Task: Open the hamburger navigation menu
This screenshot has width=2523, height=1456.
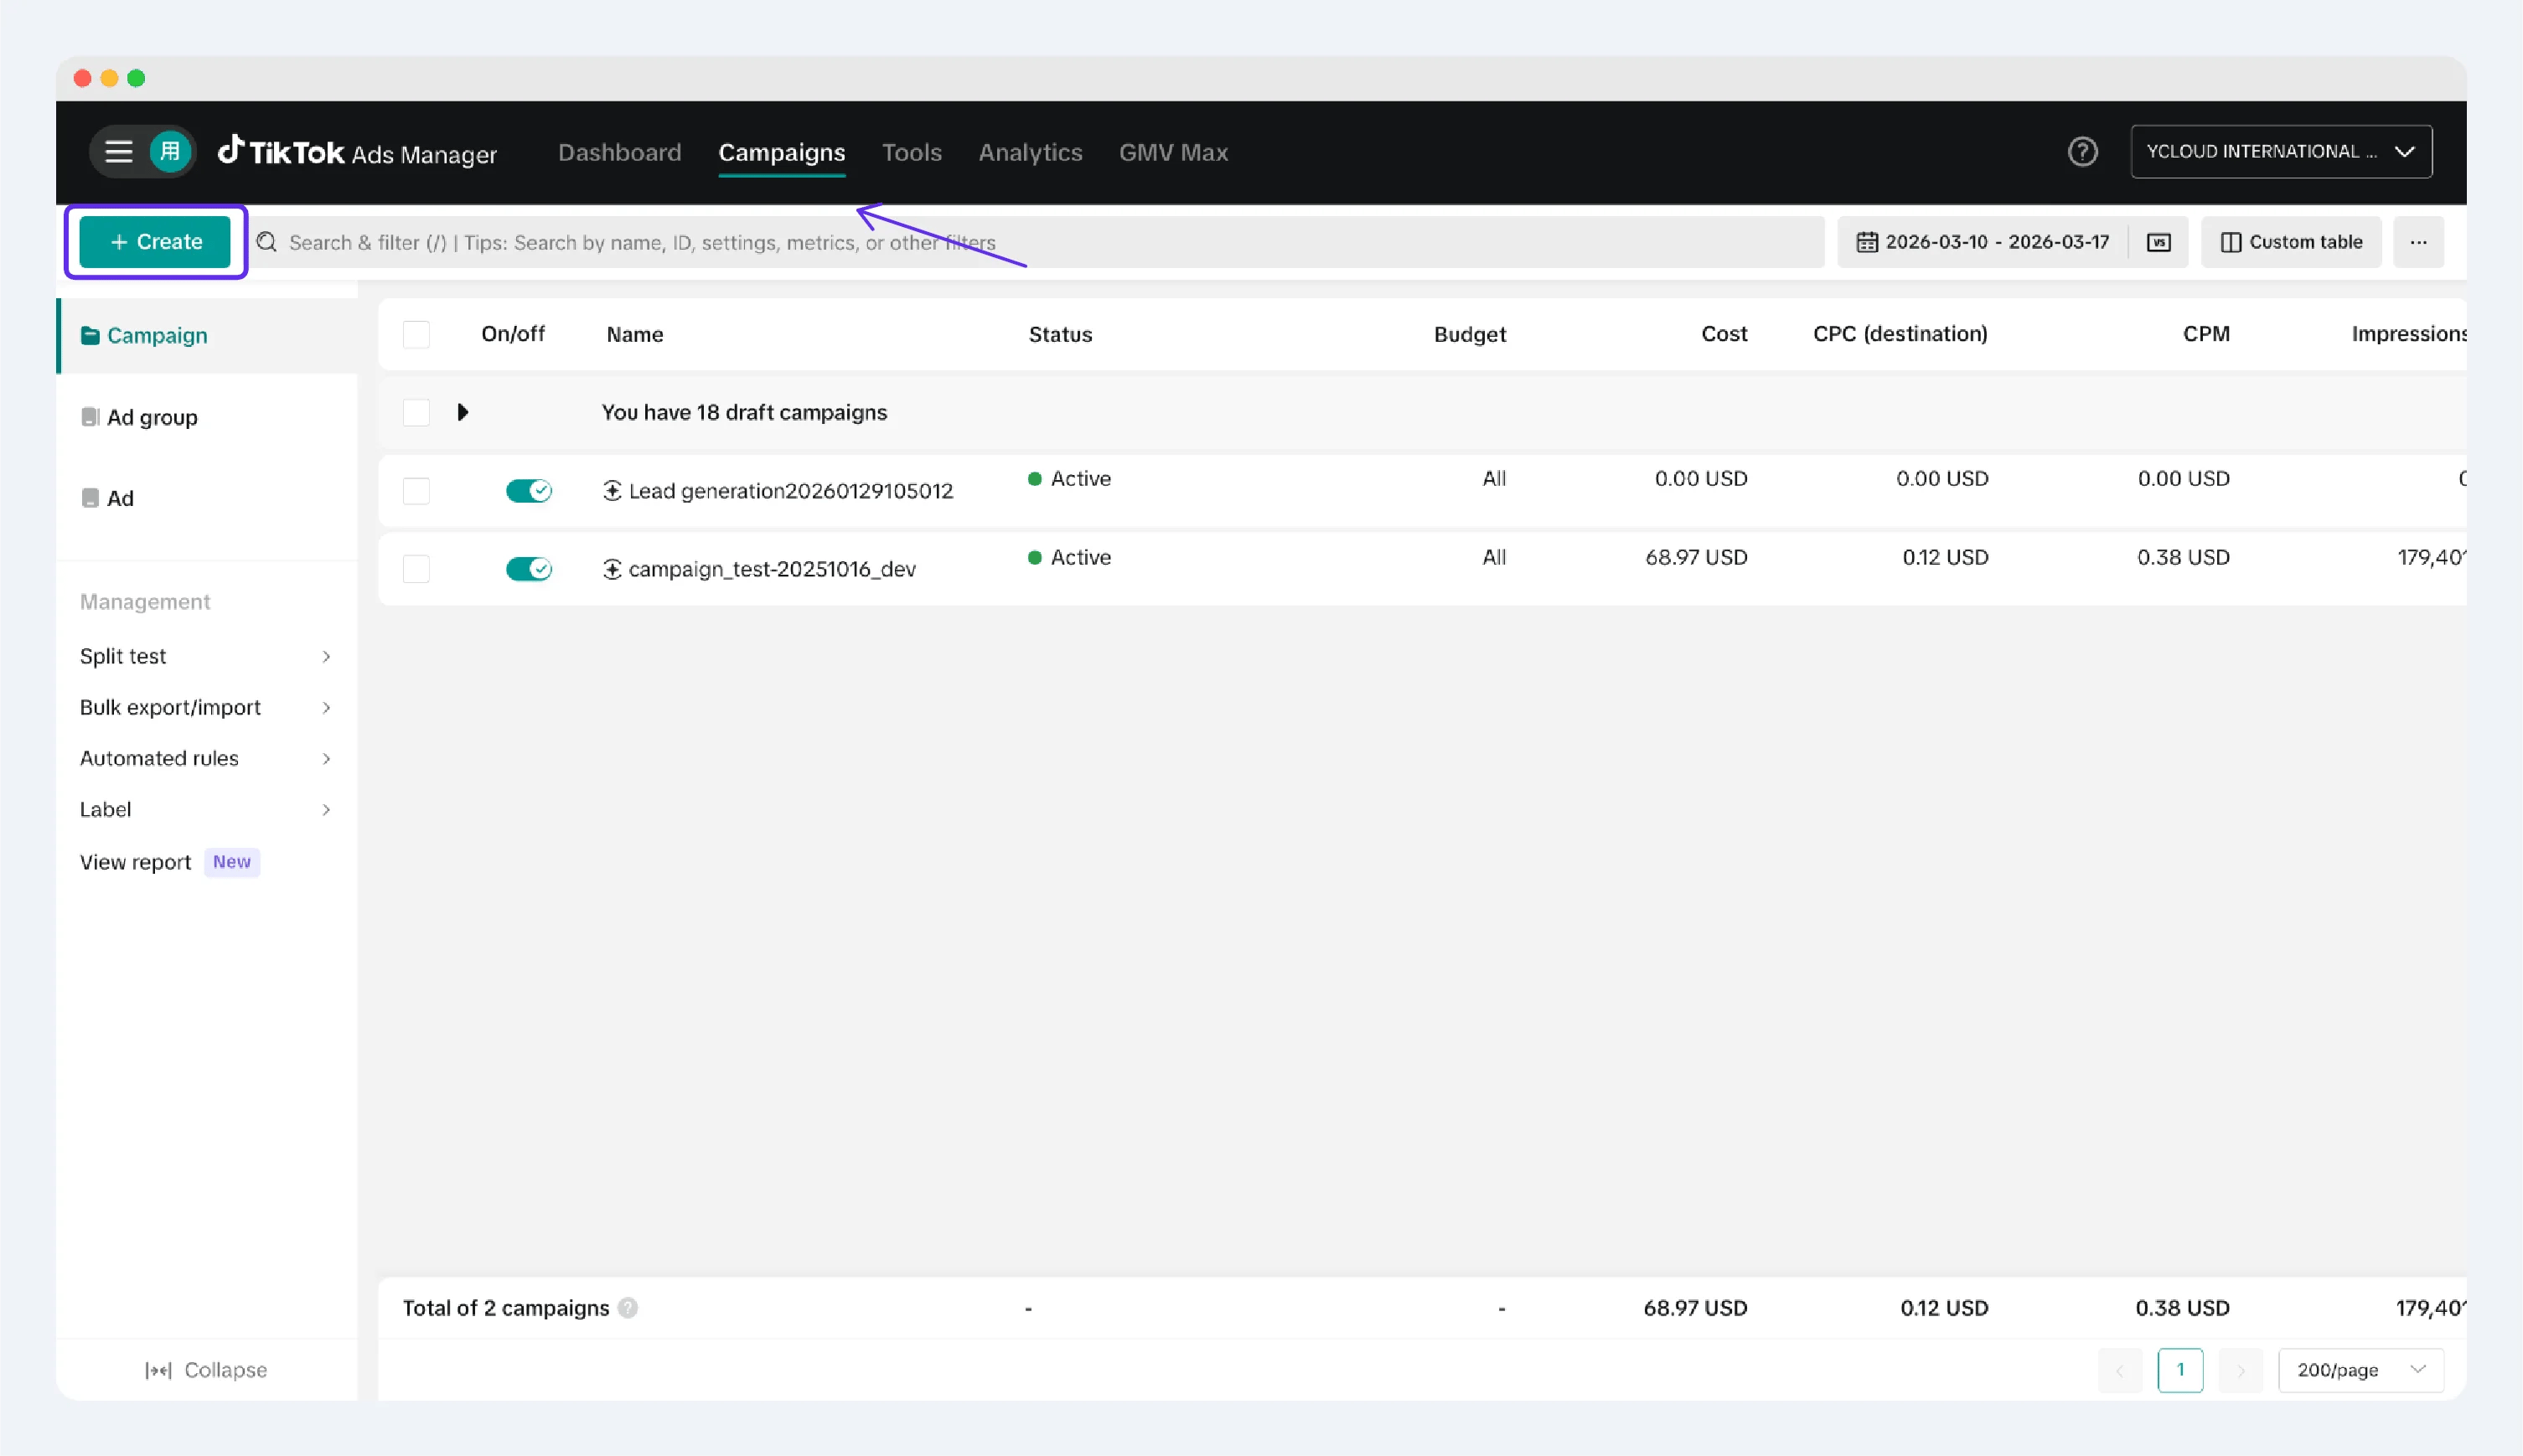Action: point(119,152)
